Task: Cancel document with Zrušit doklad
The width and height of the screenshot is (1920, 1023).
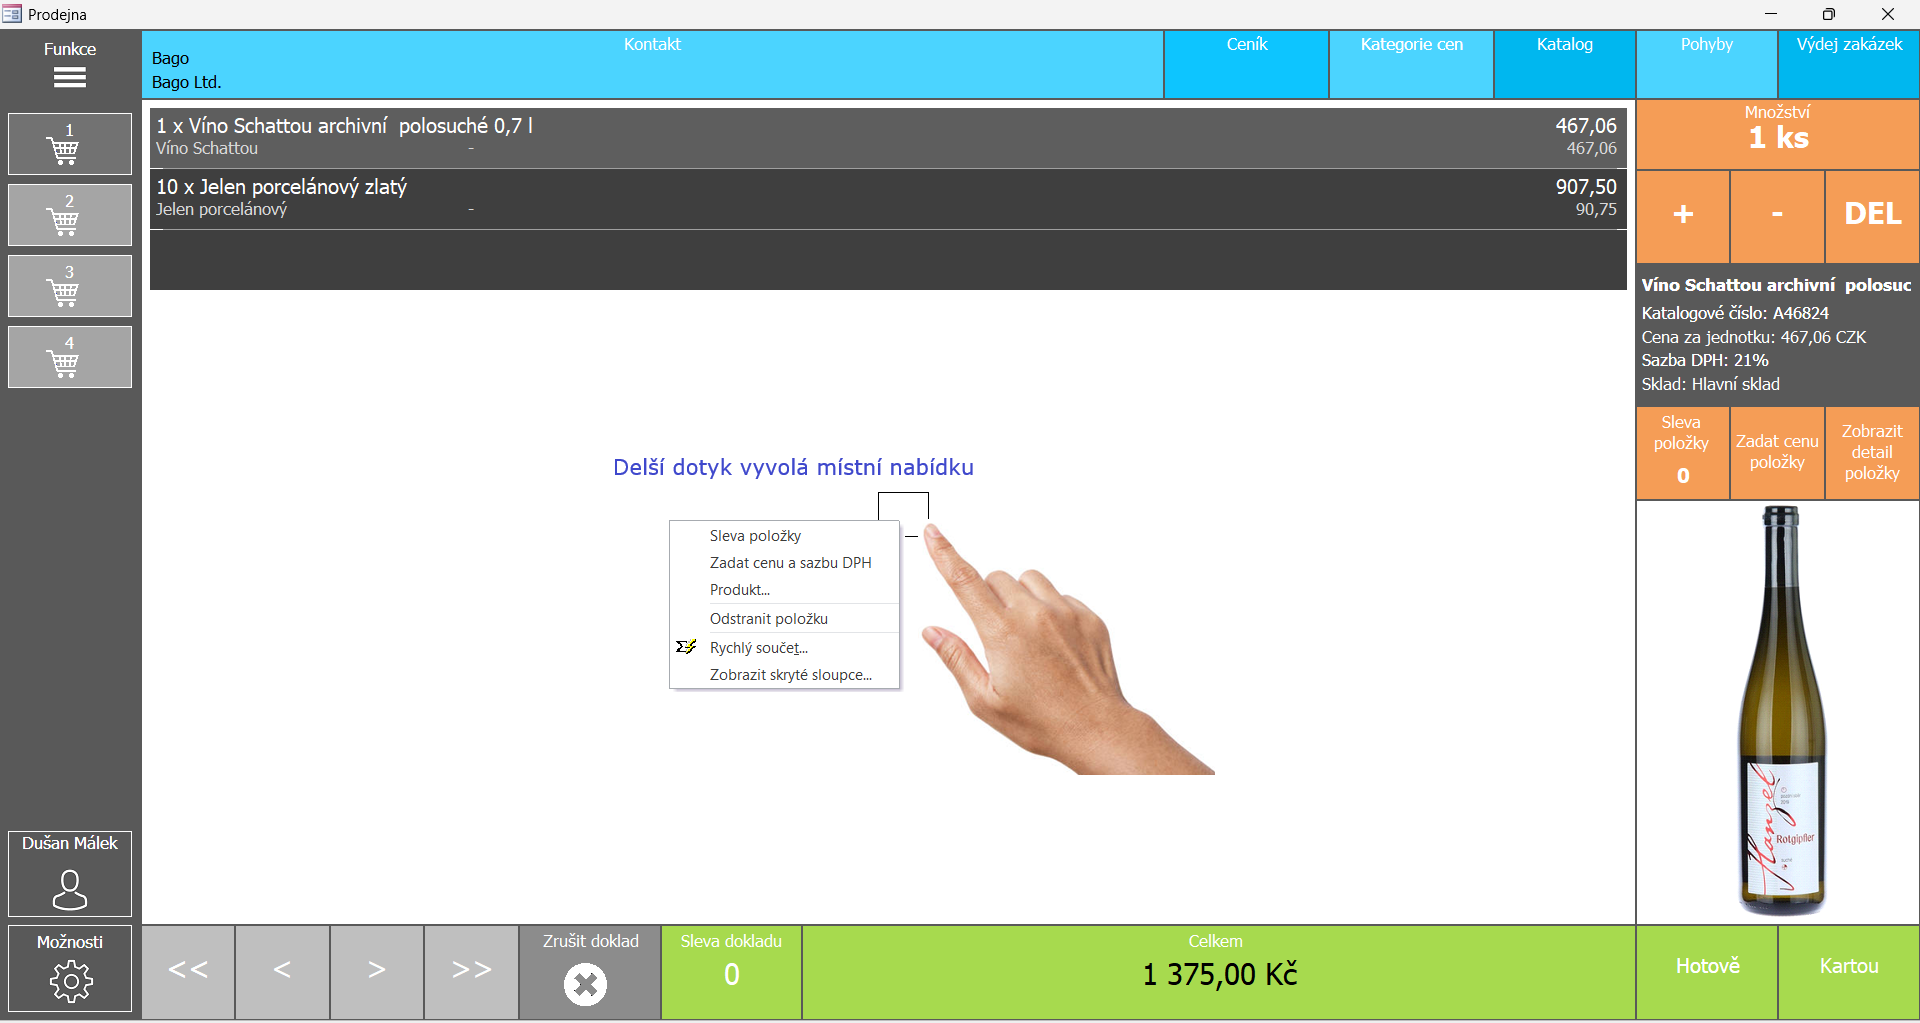Action: click(x=590, y=972)
